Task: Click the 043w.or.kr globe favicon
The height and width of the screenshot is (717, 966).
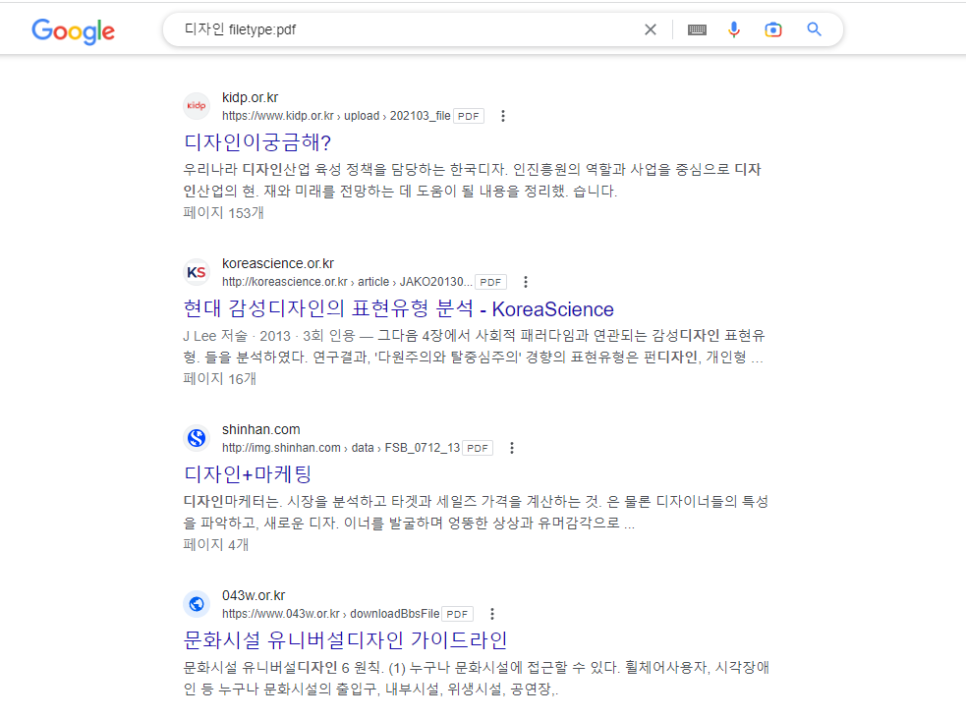Action: click(x=197, y=604)
